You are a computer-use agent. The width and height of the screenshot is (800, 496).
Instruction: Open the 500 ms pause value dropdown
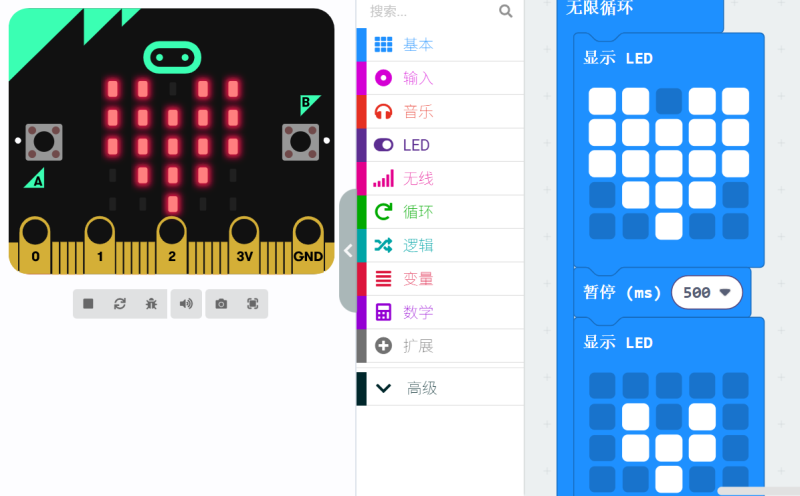point(724,293)
